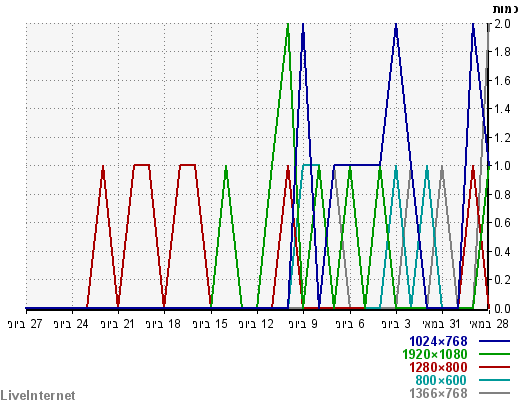Click the 27 ביונ date axis label
520x405 pixels.
pyautogui.click(x=25, y=324)
